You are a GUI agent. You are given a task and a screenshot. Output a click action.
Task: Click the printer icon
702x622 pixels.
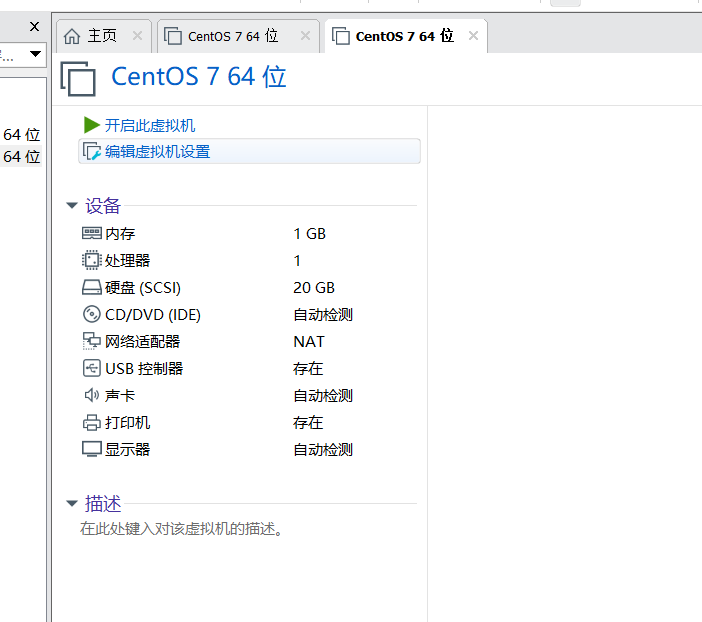[x=92, y=422]
